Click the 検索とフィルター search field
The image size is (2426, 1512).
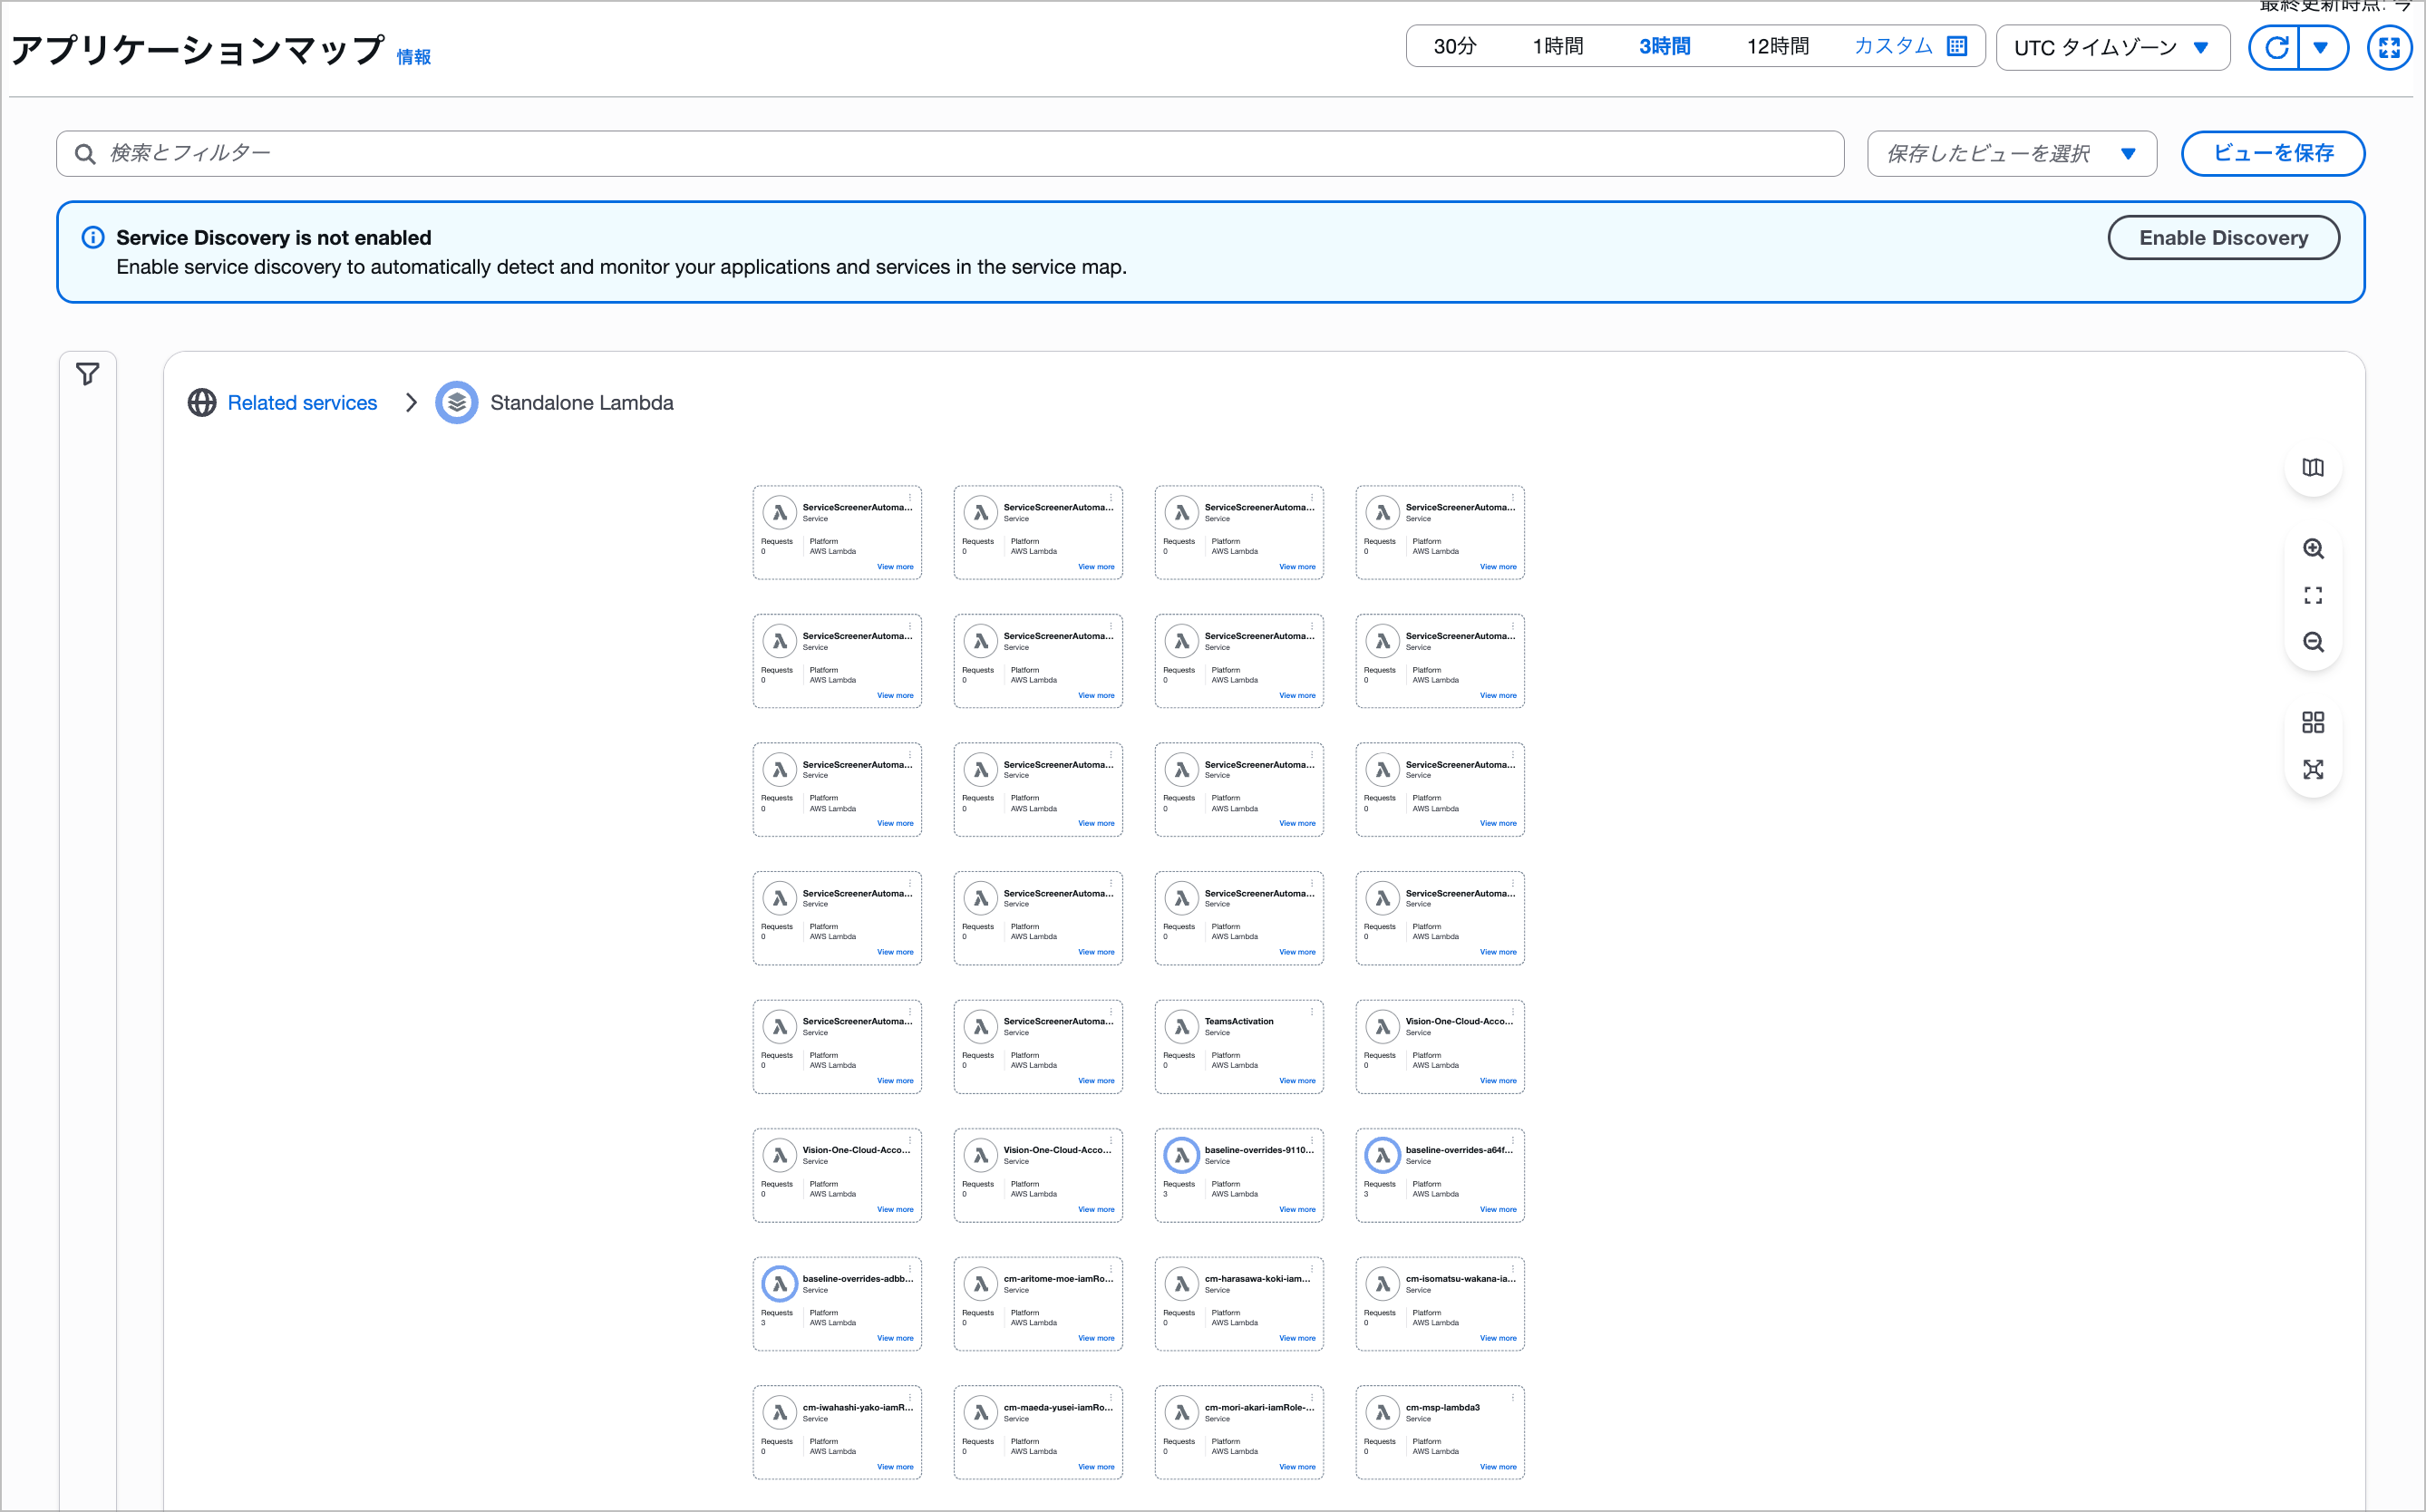pos(950,153)
